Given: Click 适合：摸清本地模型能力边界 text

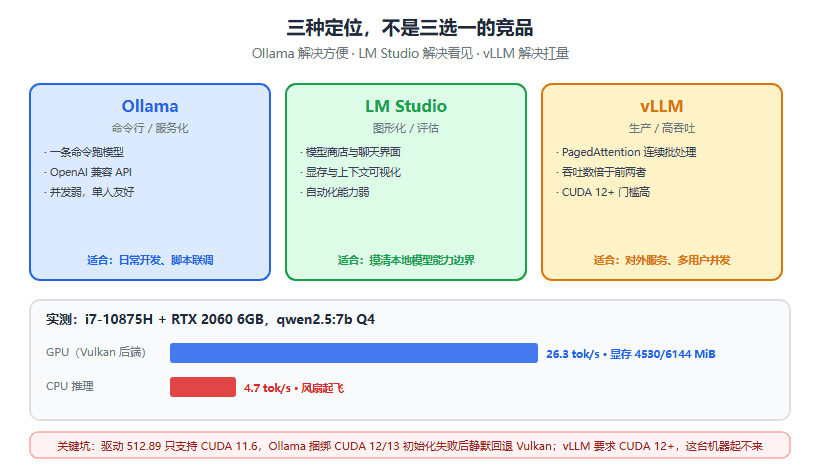Looking at the screenshot, I should (406, 260).
